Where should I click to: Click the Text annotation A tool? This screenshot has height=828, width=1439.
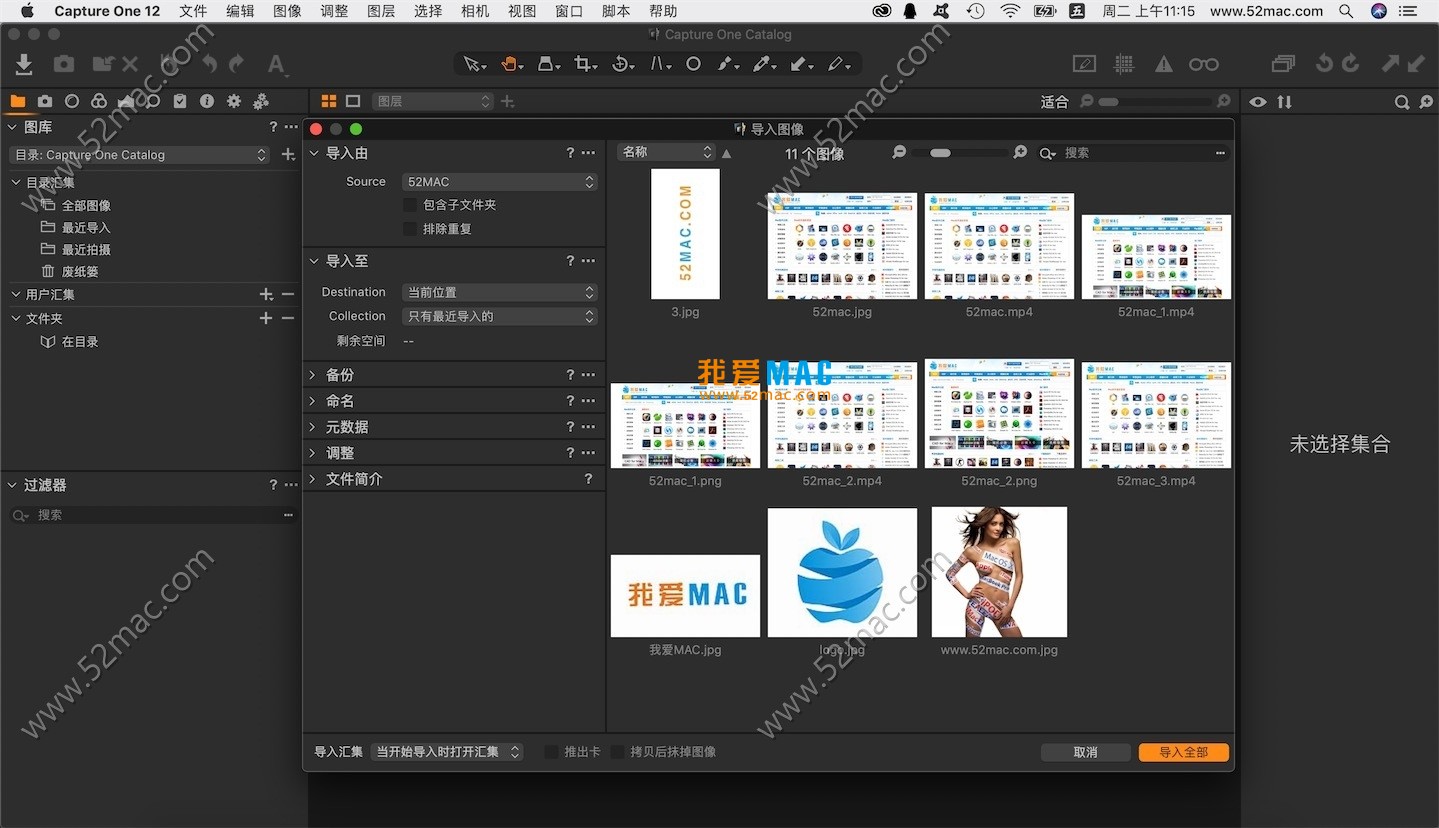click(x=277, y=64)
